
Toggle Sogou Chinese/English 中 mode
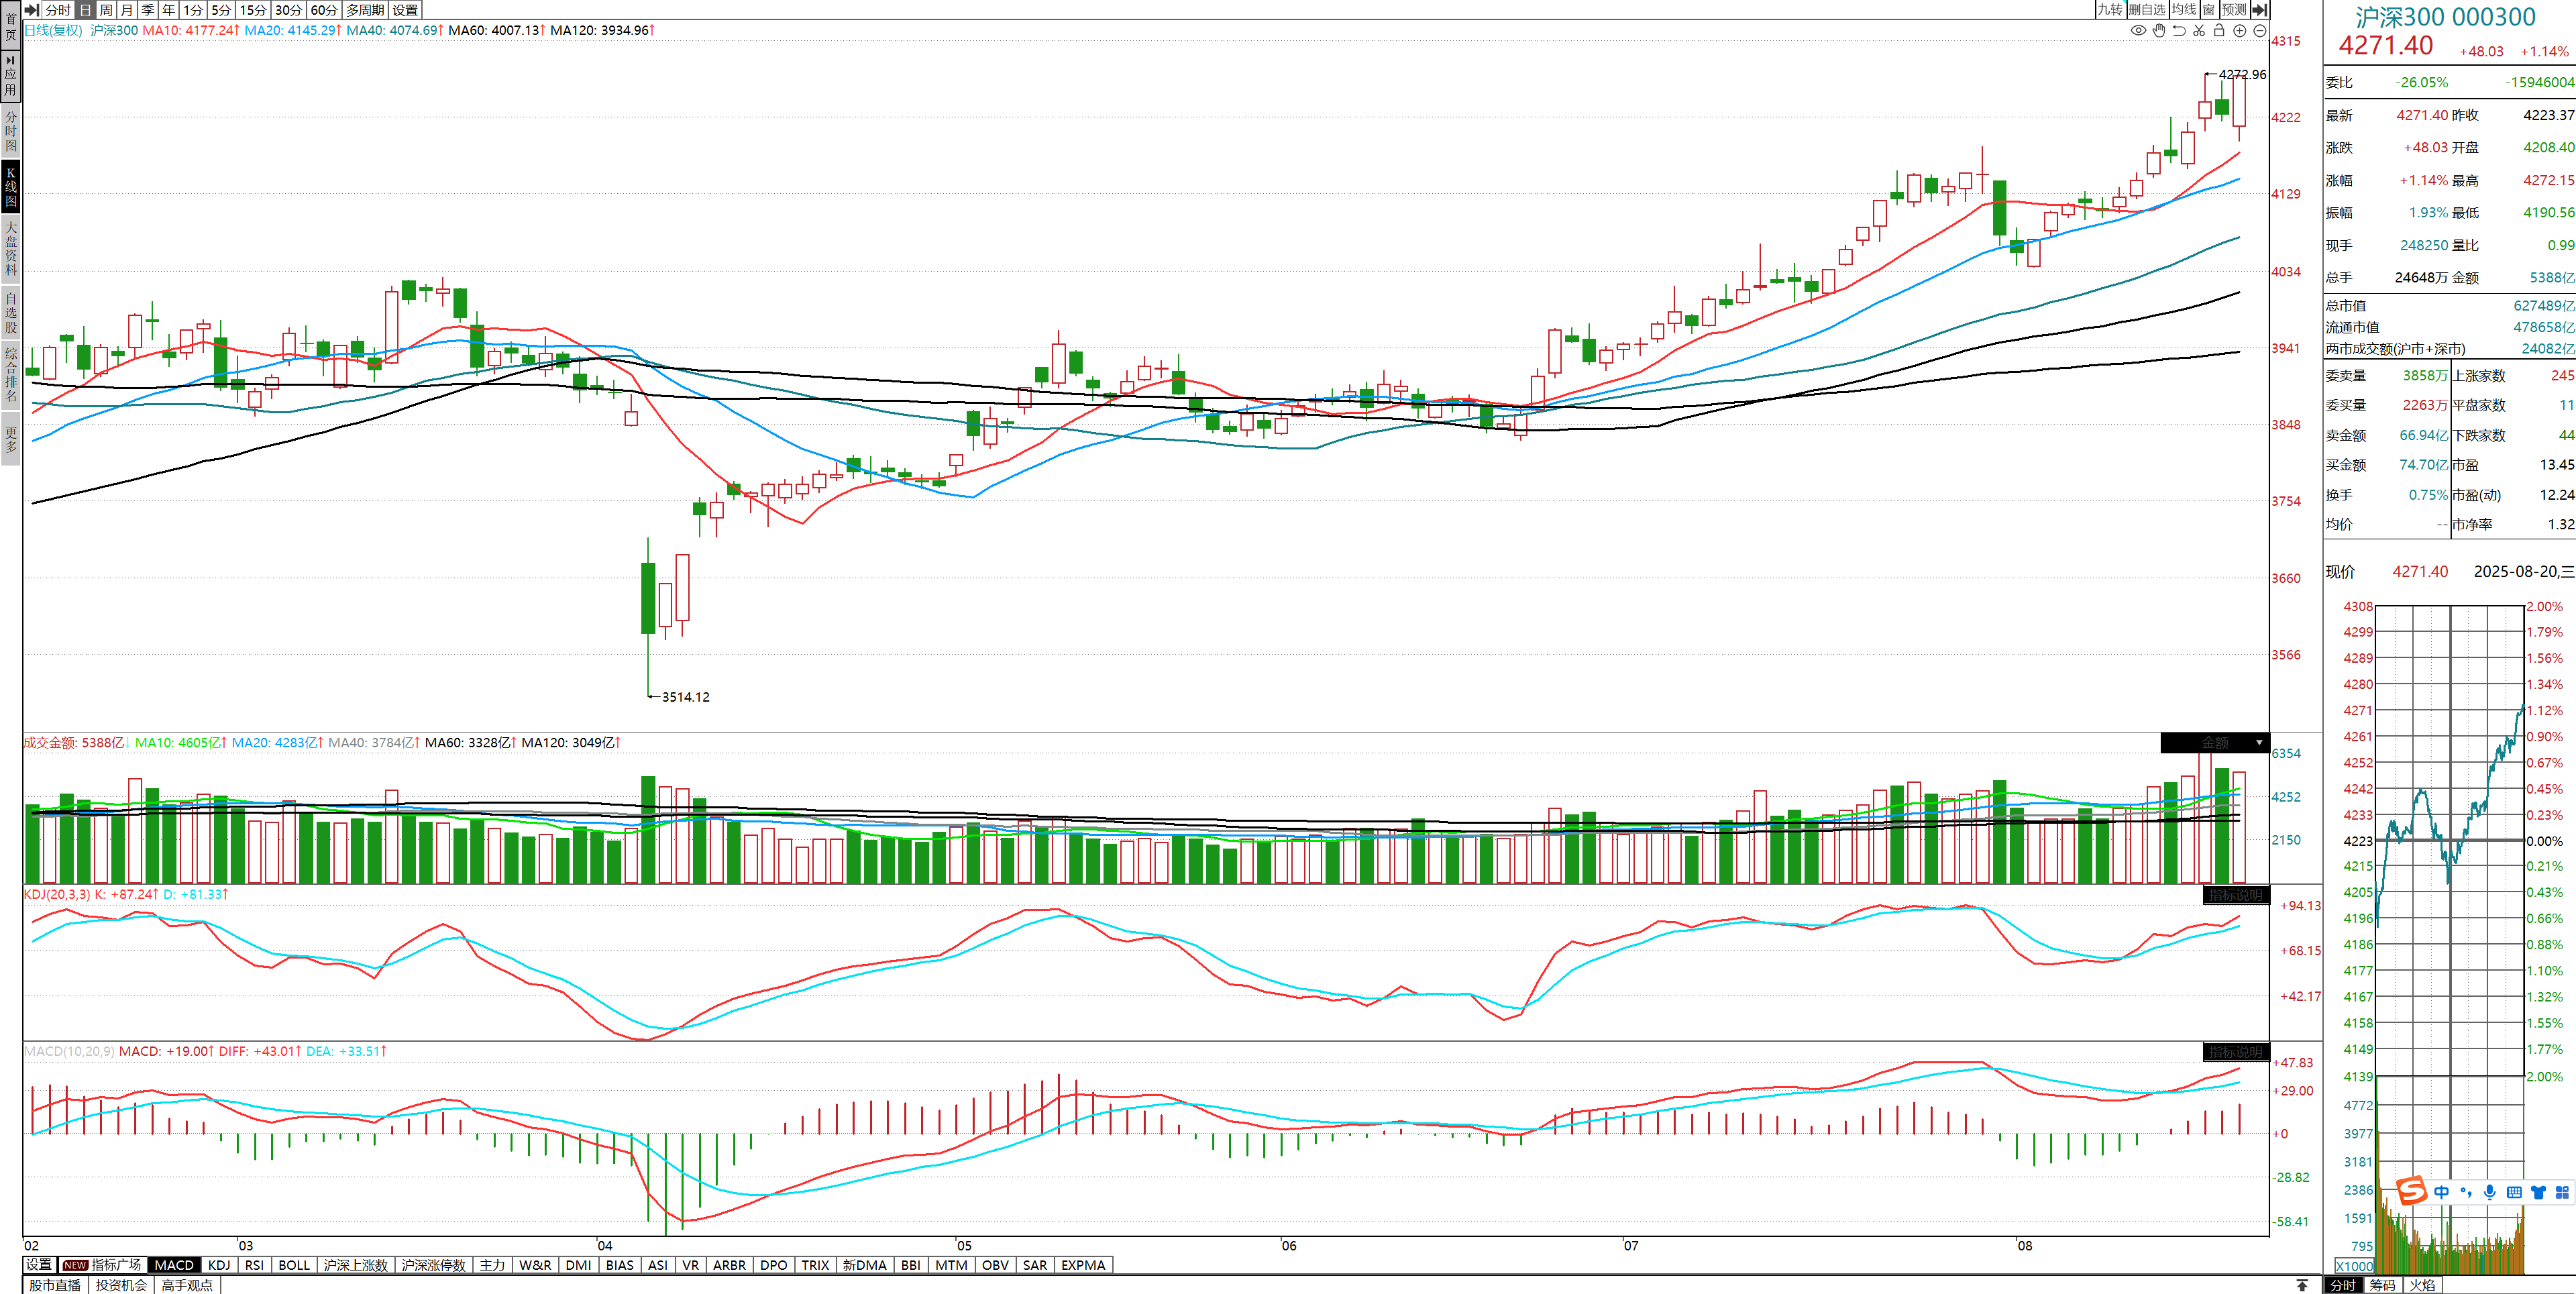[2442, 1192]
